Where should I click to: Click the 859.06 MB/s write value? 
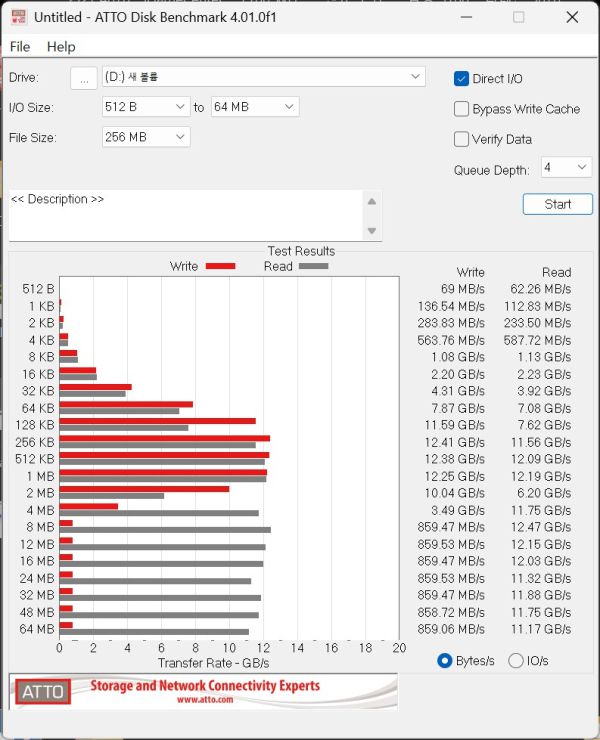[x=451, y=629]
